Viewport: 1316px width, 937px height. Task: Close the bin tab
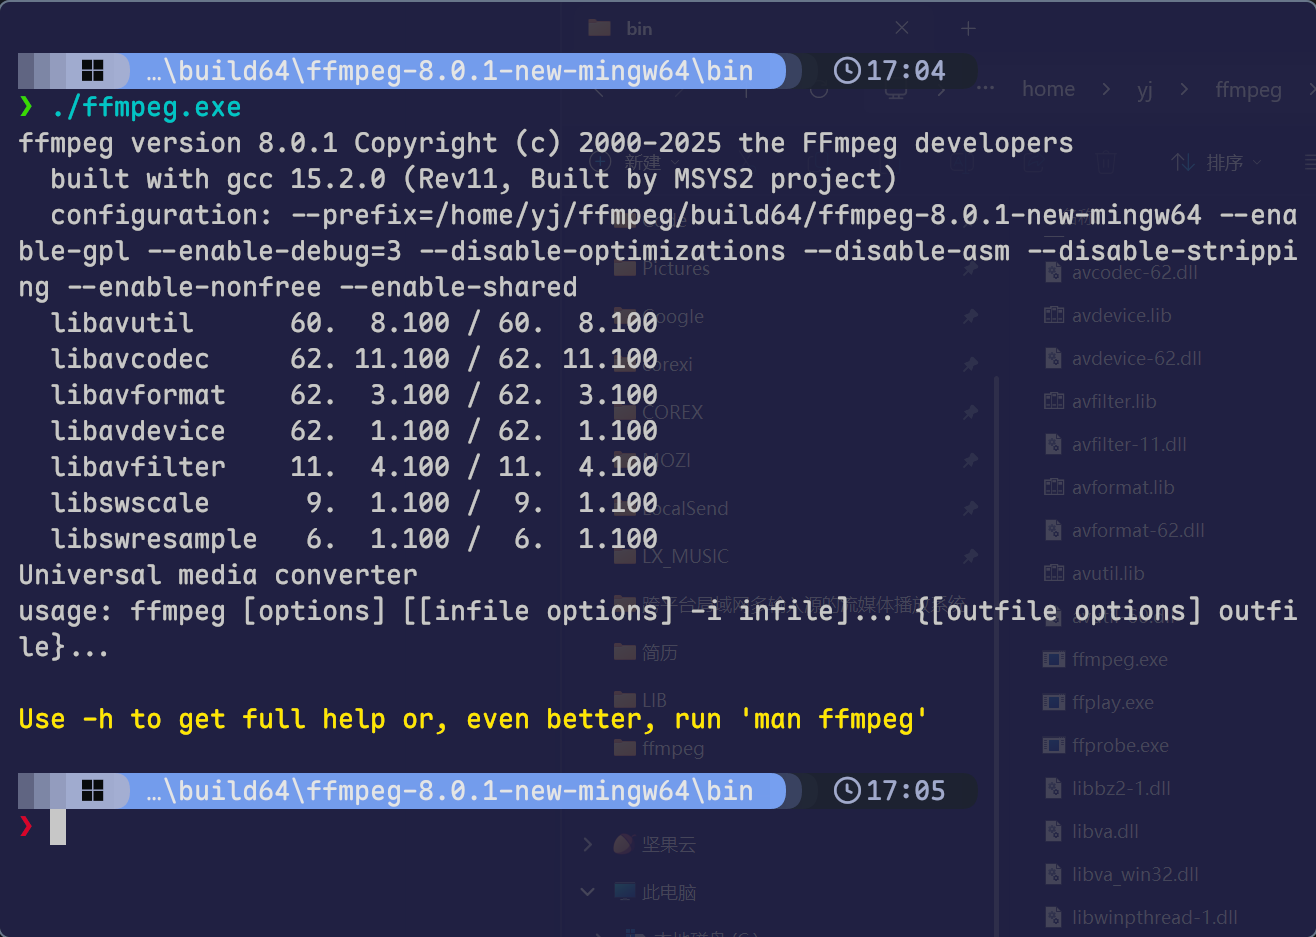(902, 28)
